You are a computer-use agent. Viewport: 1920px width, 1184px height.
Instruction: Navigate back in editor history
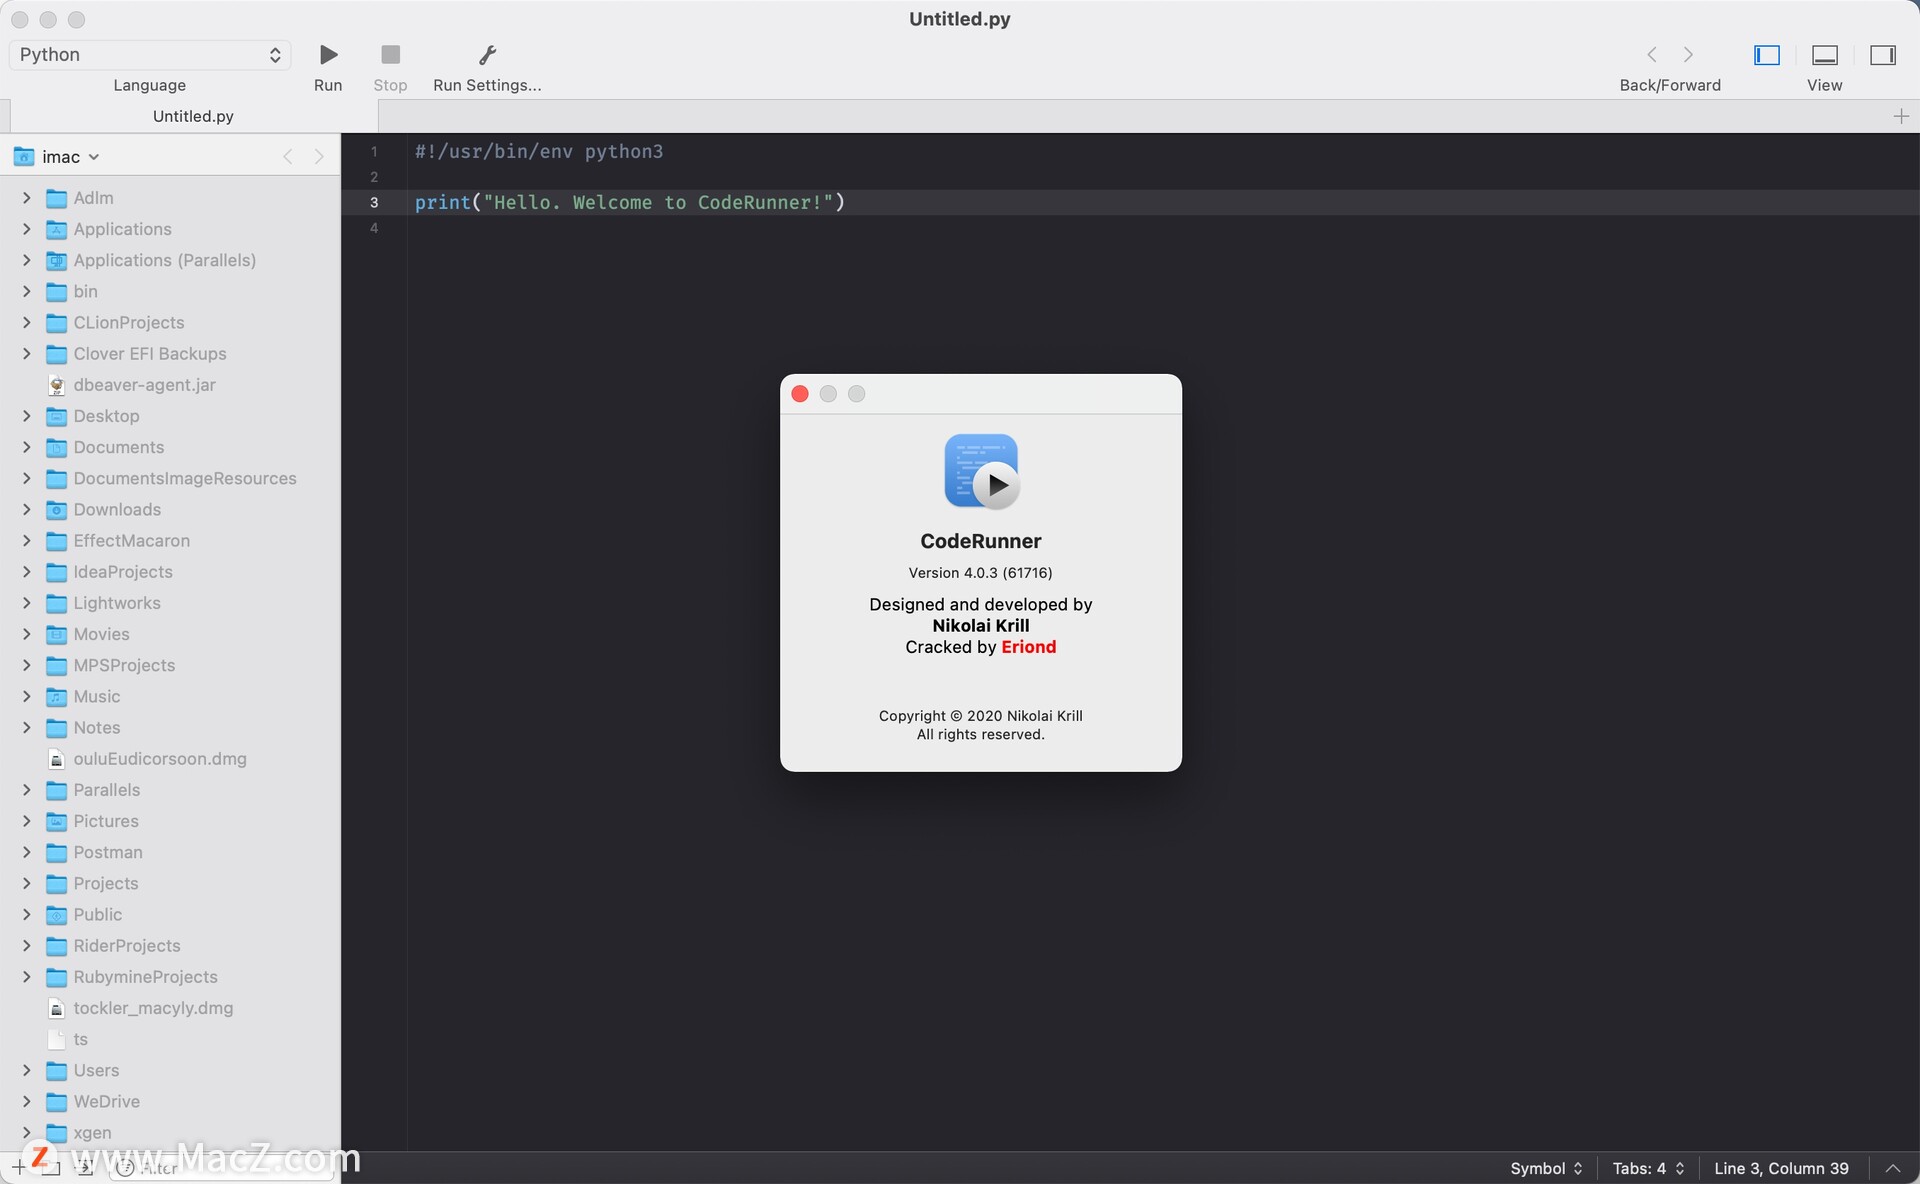click(x=1652, y=55)
